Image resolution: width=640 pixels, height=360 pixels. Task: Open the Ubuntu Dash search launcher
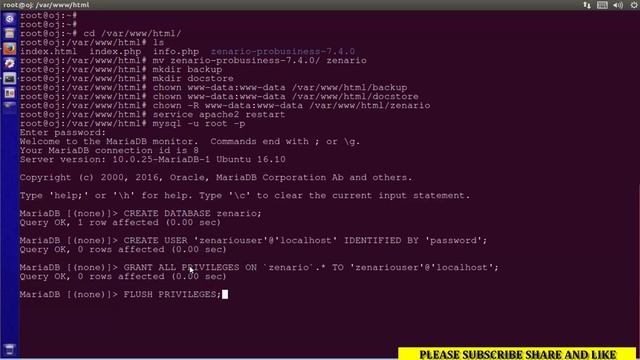(9, 19)
